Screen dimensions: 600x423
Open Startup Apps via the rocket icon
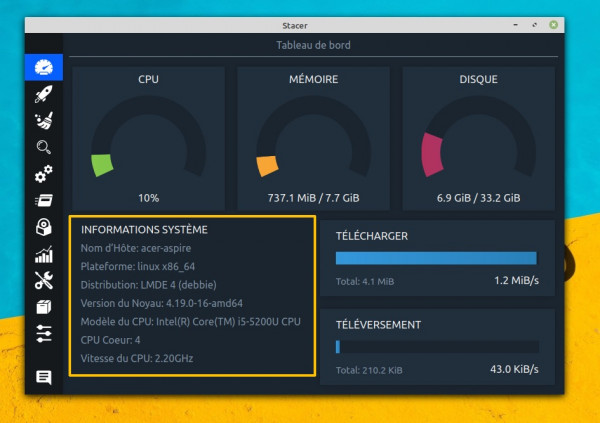coord(43,94)
